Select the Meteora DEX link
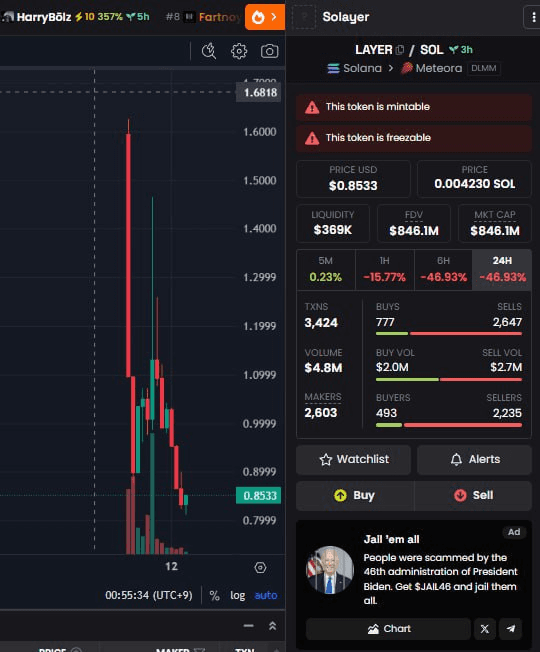The height and width of the screenshot is (652, 540). (432, 68)
